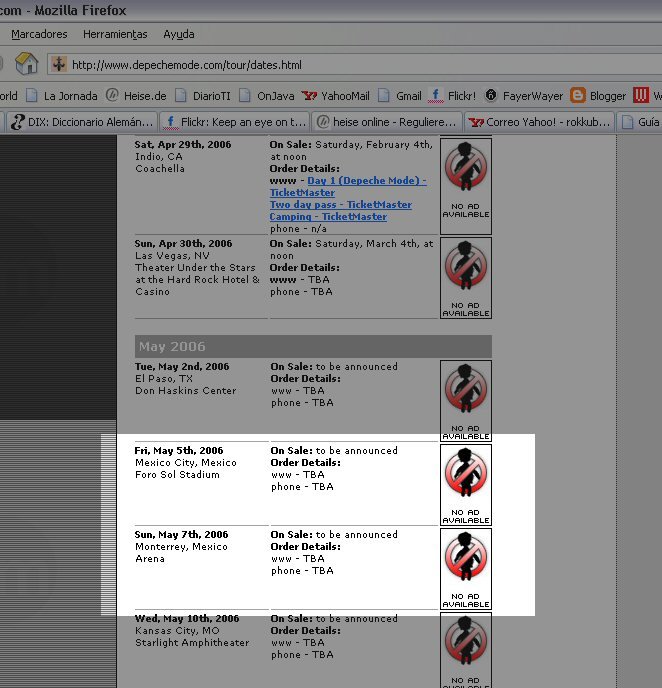Screen dimensions: 662x688
Task: Click the Heise.de bookmark icon
Action: [x=112, y=95]
